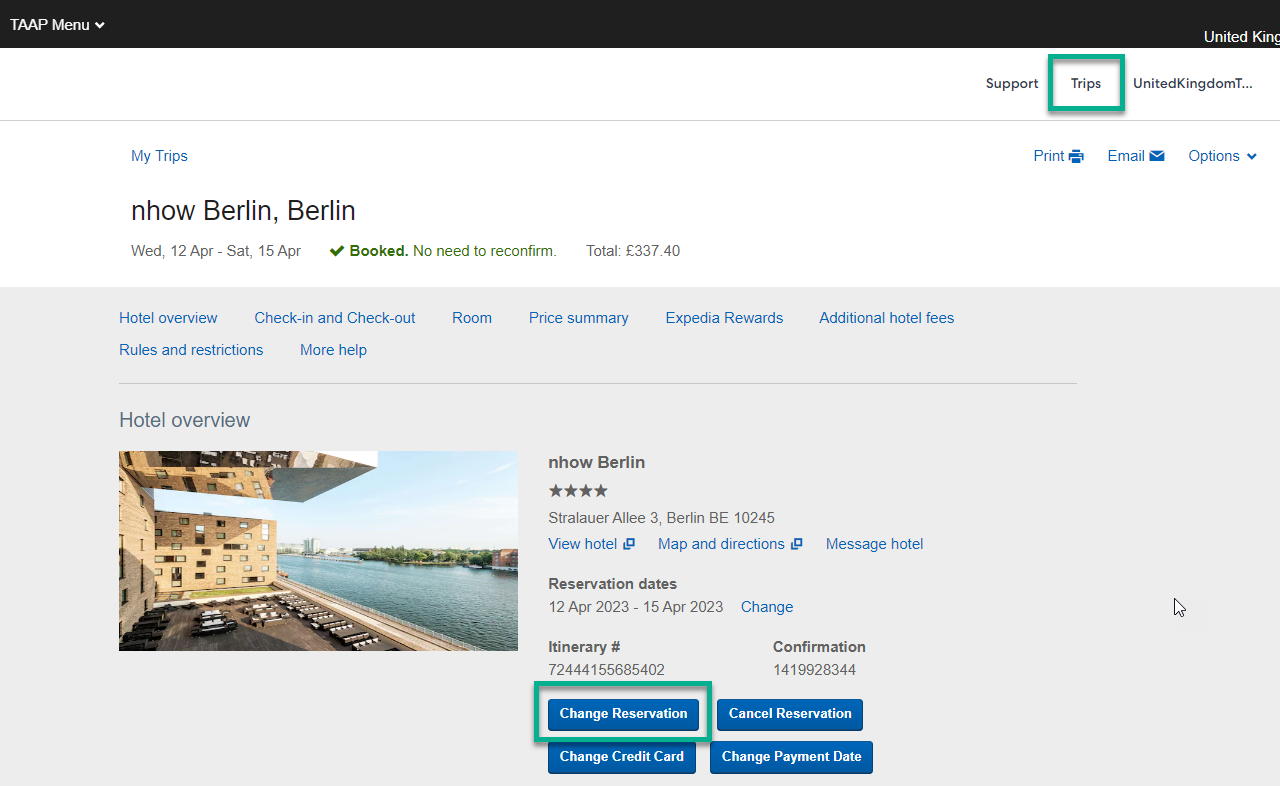
Task: Jump to Expedia Rewards section
Action: pos(724,317)
